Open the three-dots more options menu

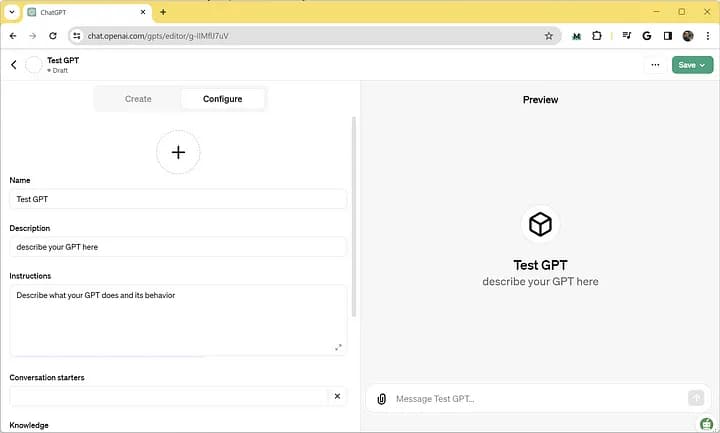point(655,65)
